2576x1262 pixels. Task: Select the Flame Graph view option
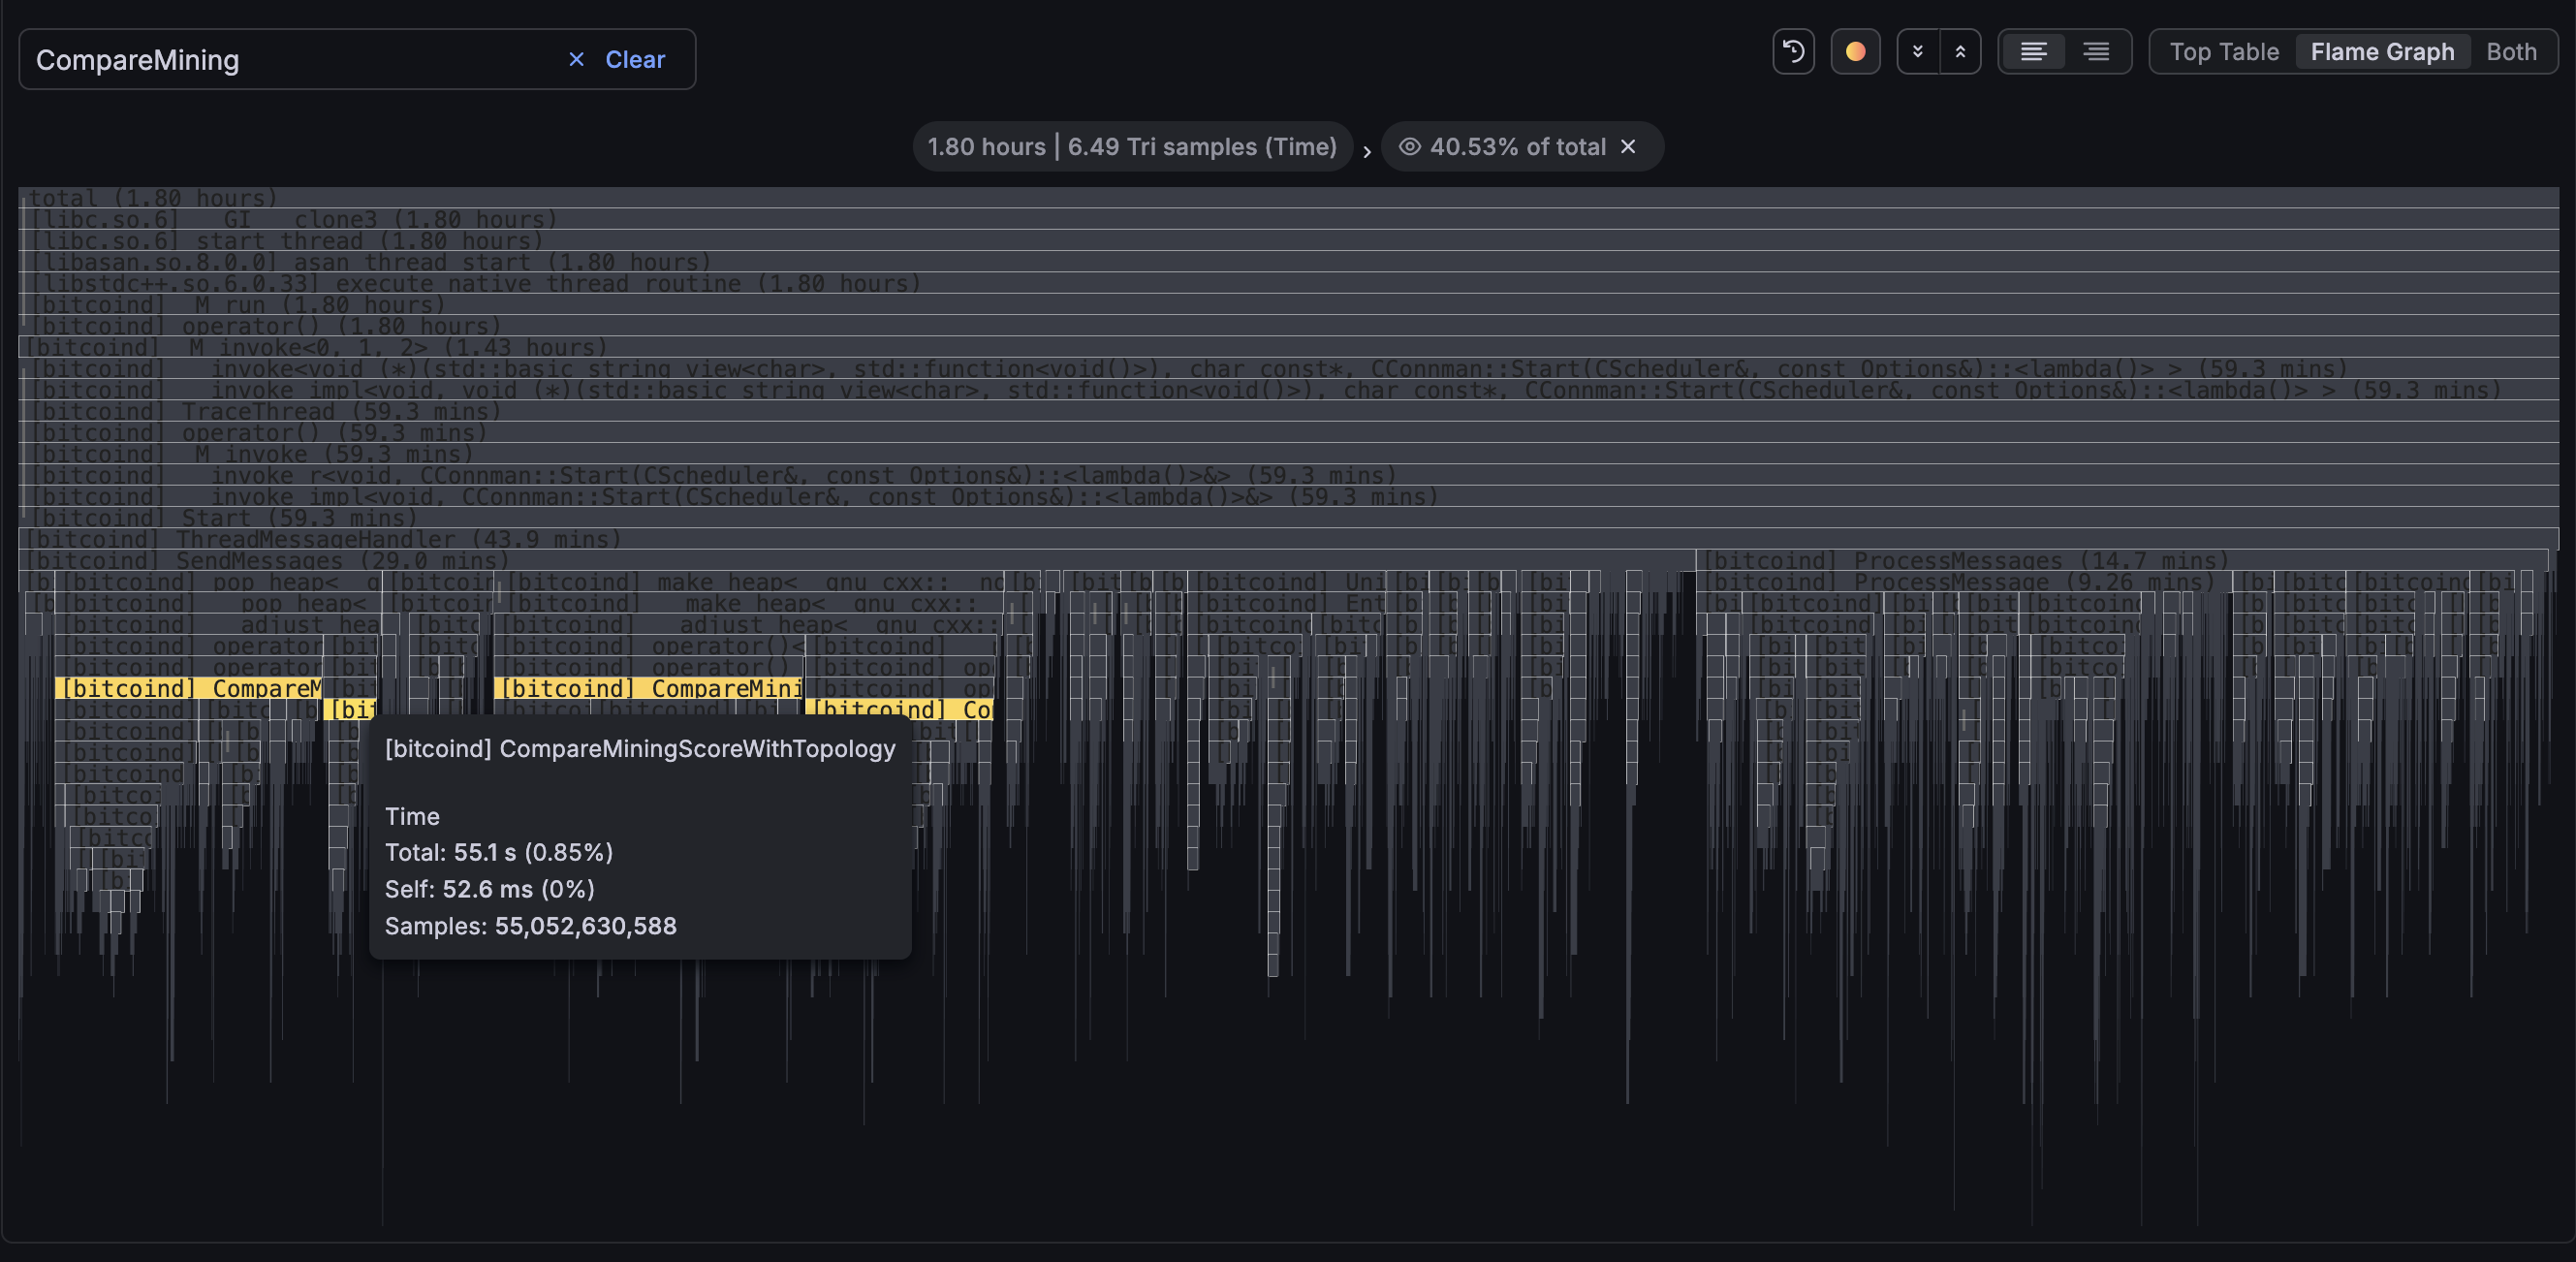[2381, 52]
